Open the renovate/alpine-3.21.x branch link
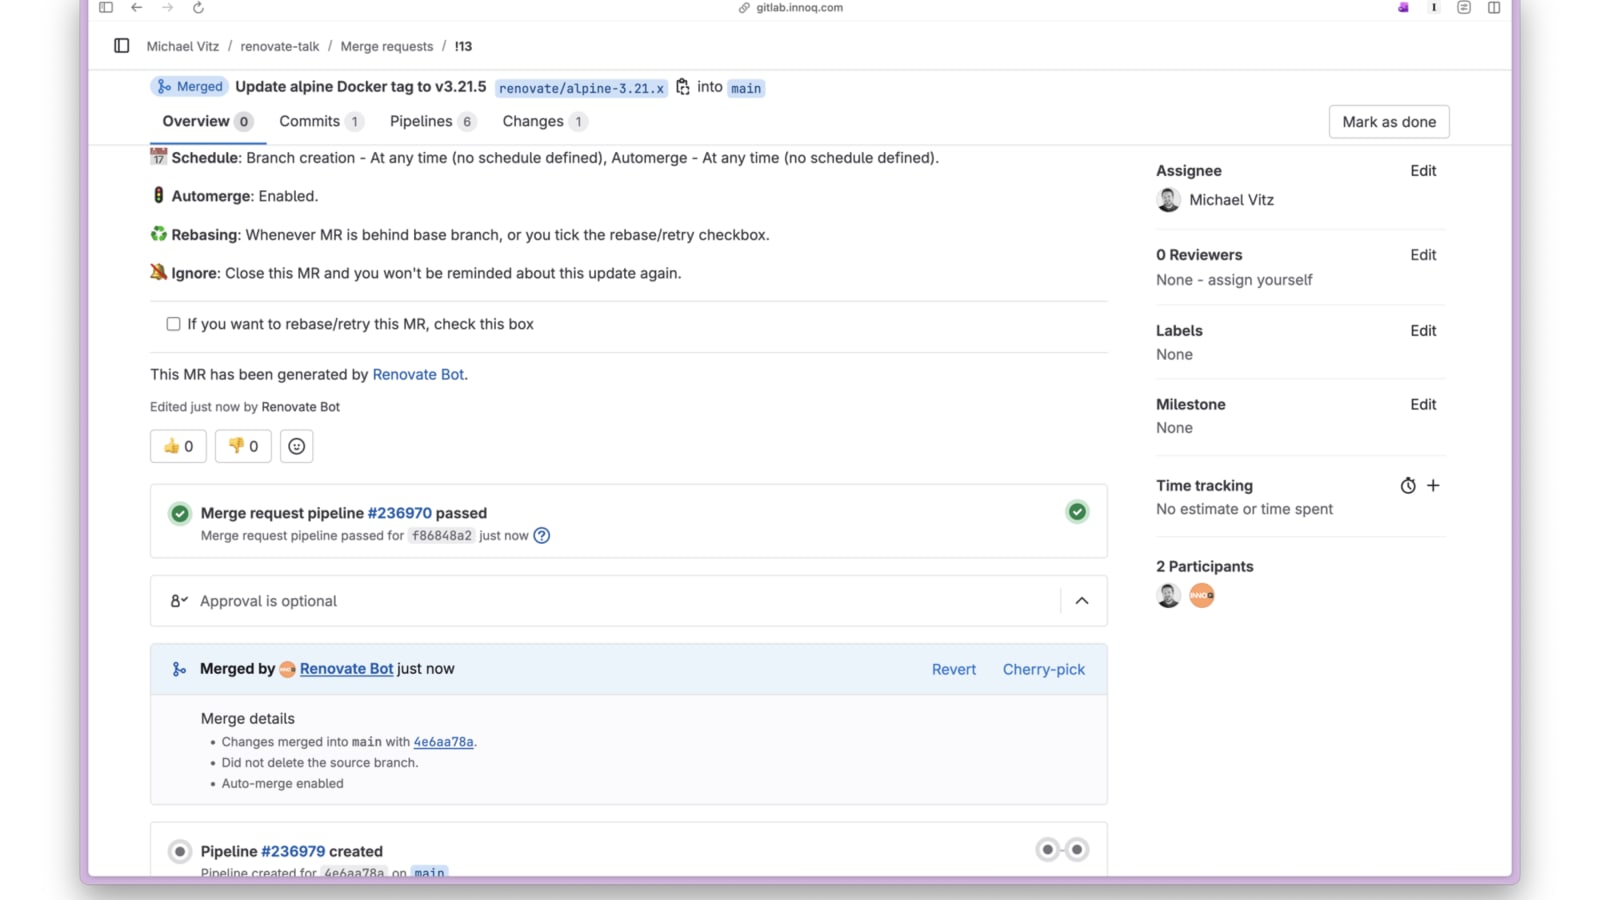The width and height of the screenshot is (1600, 900). pyautogui.click(x=581, y=88)
